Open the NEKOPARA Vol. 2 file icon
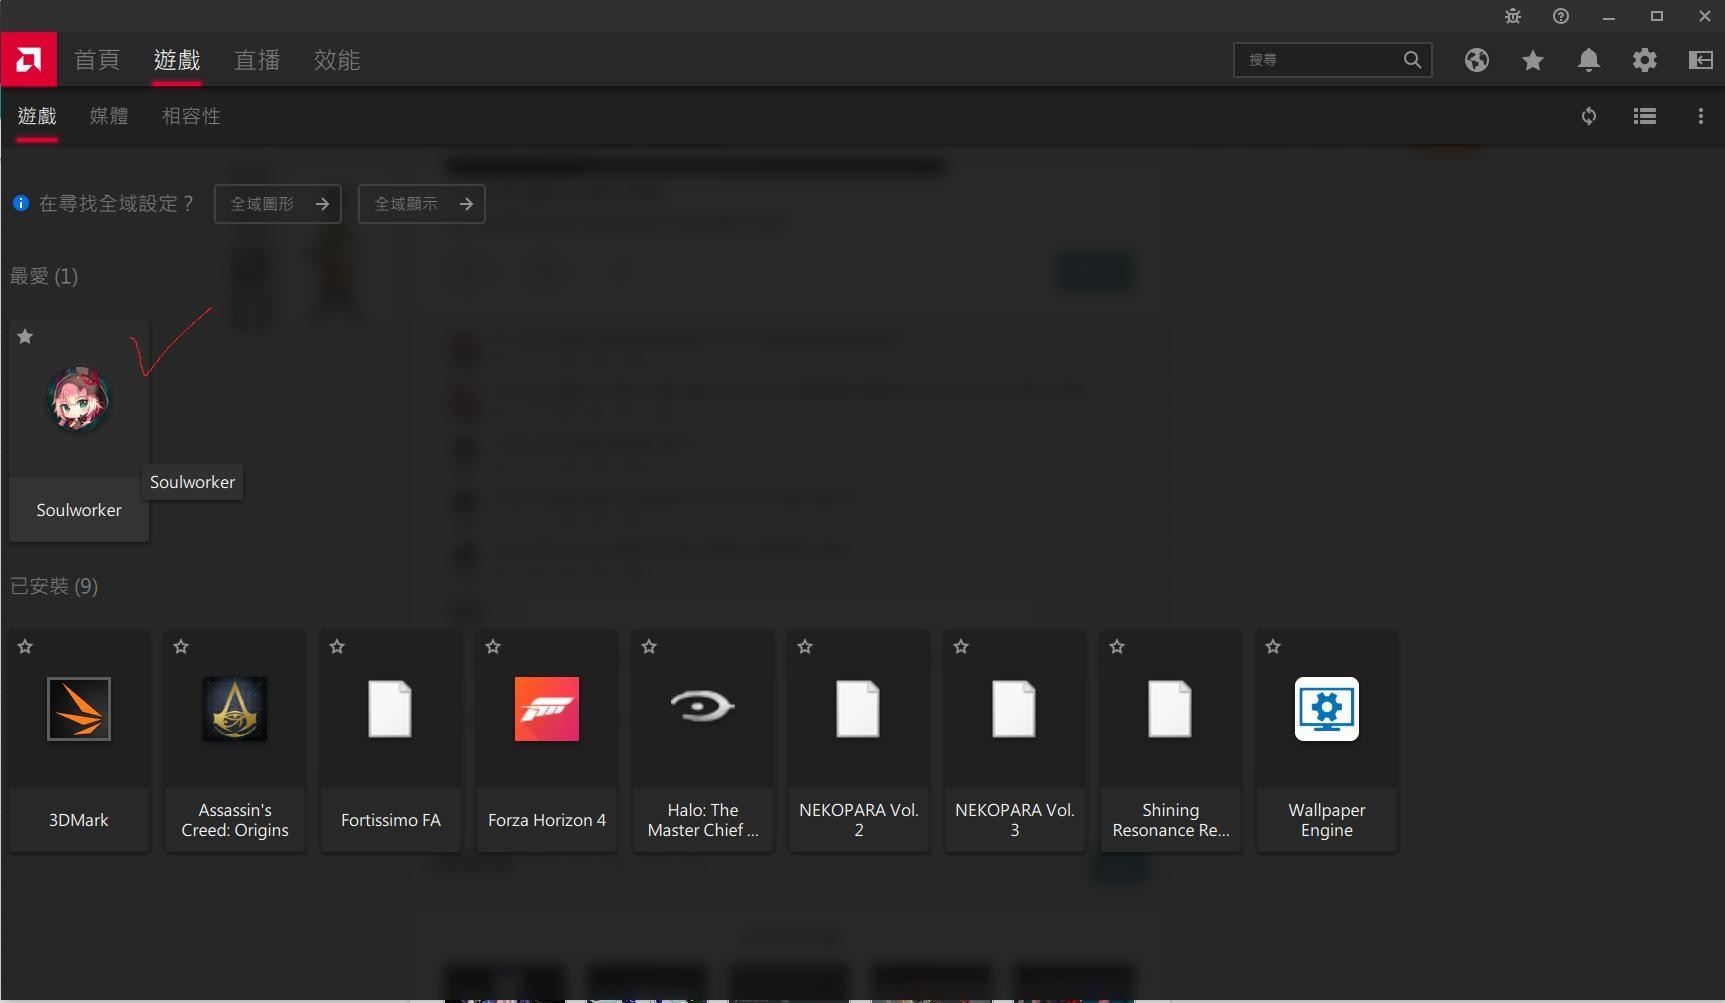This screenshot has width=1725, height=1003. pos(858,709)
